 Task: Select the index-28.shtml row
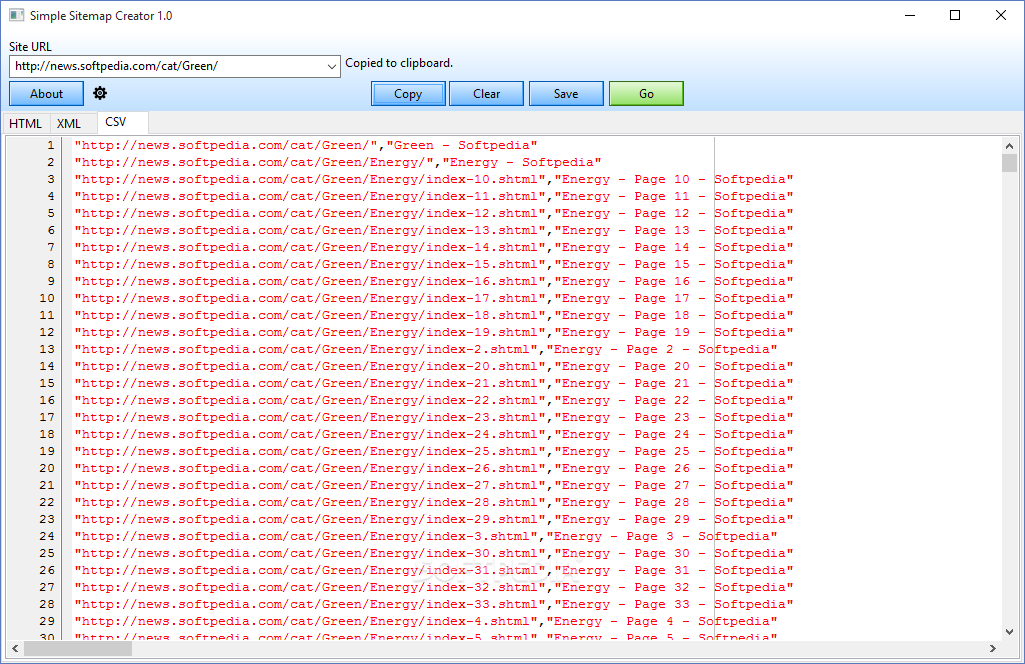point(433,502)
